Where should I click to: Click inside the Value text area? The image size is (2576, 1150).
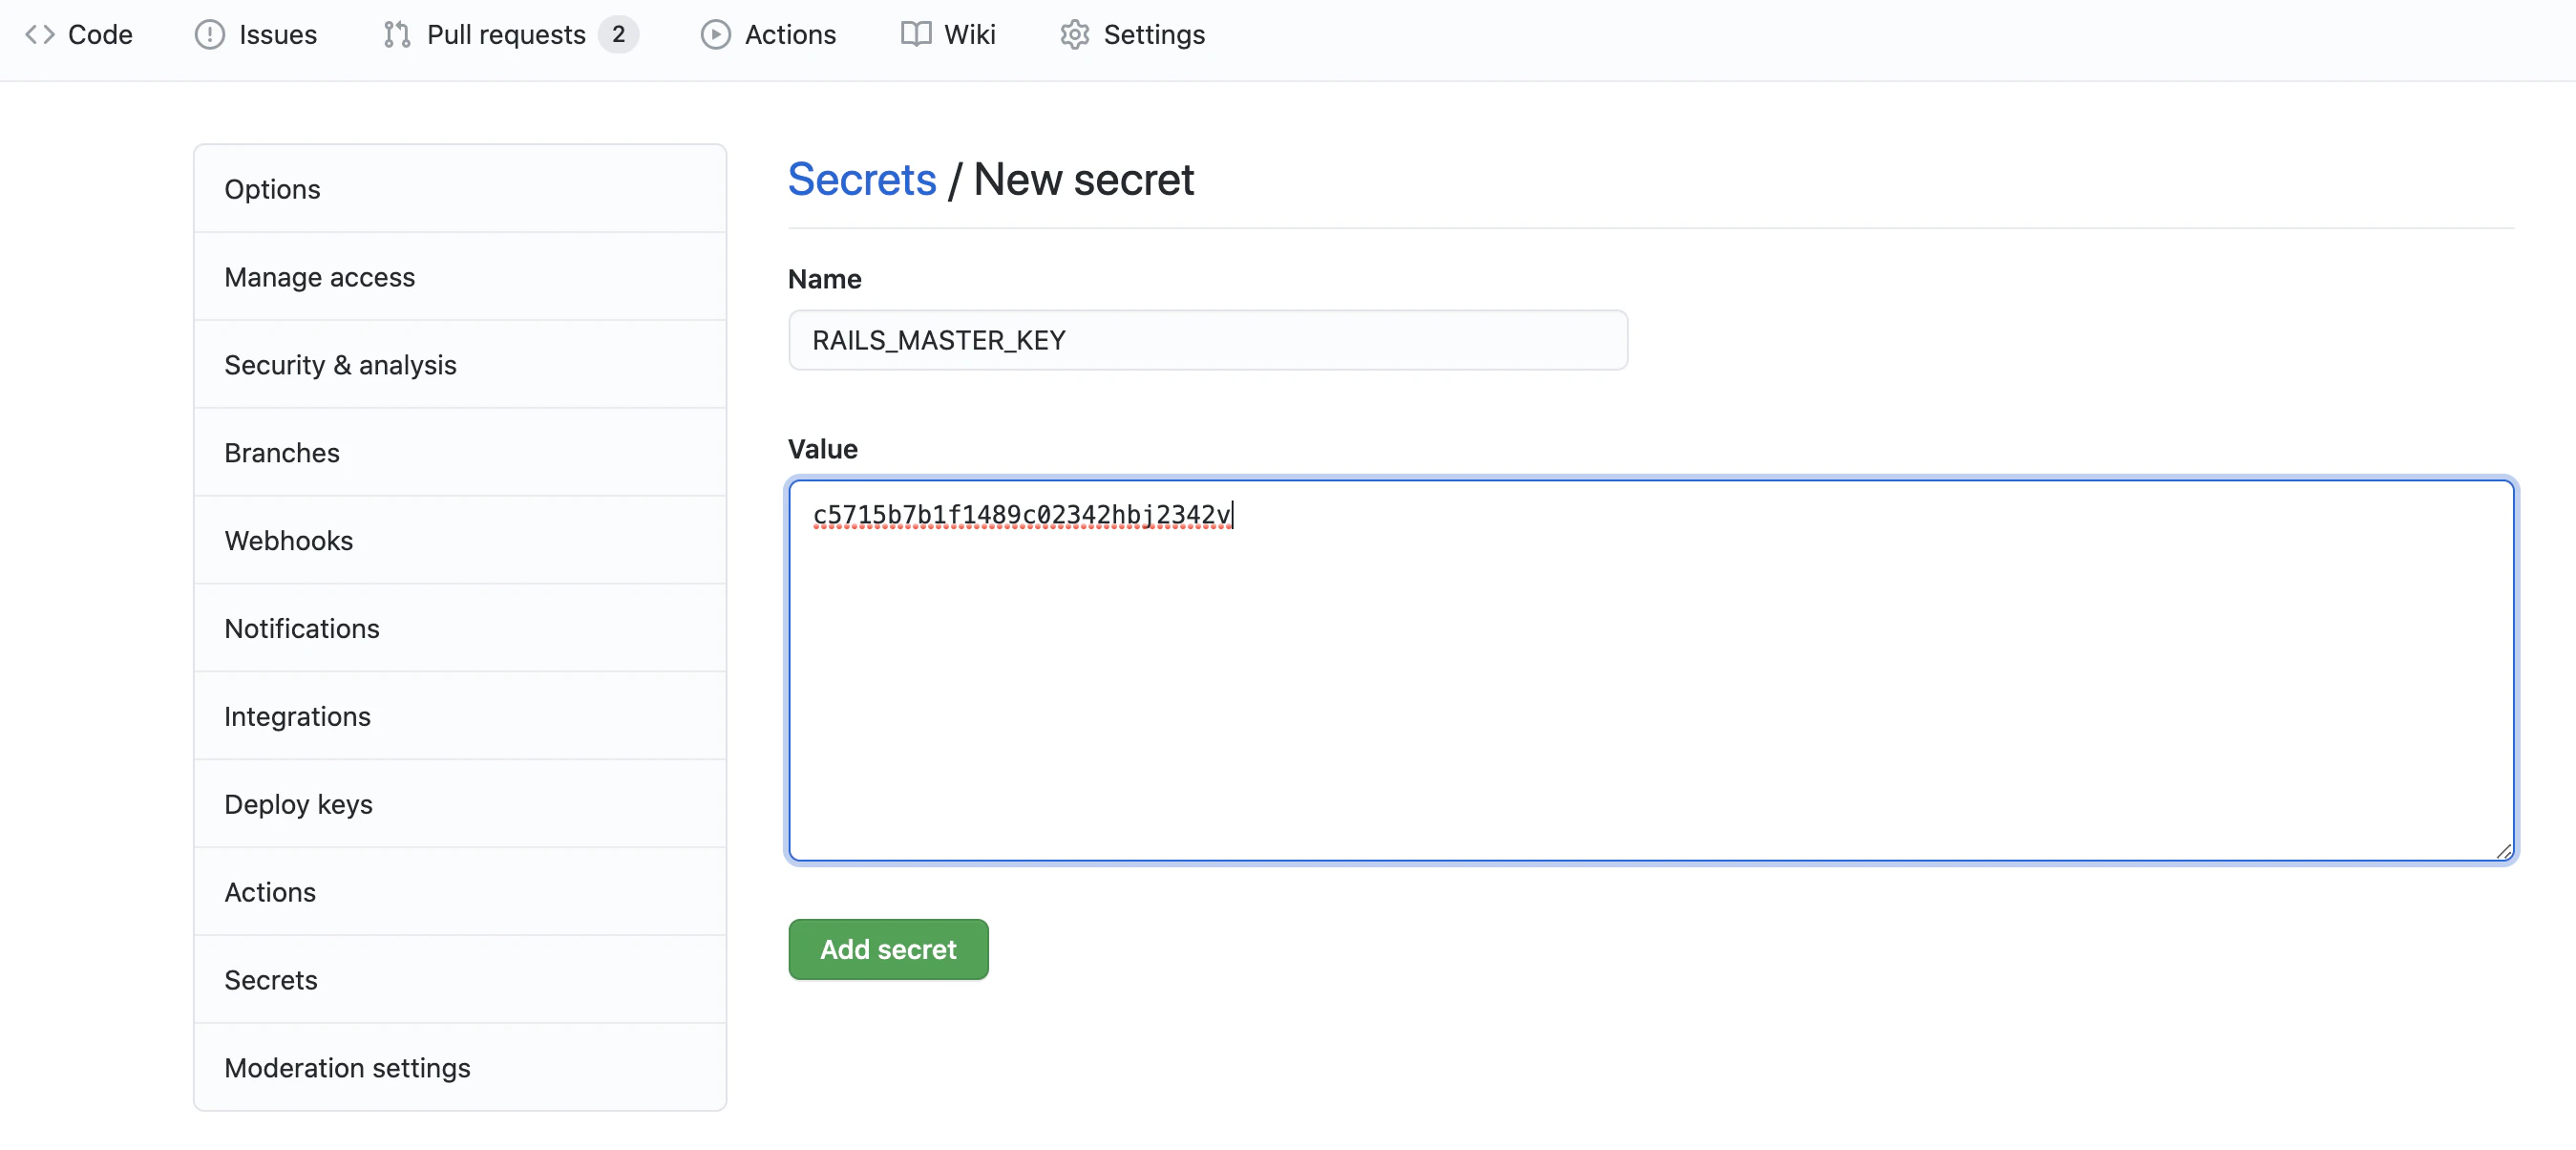[x=1651, y=670]
